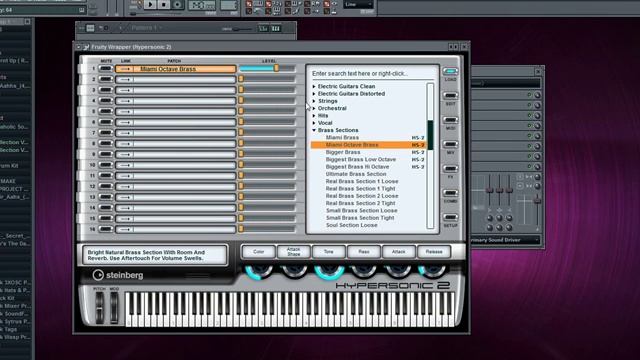This screenshot has height=360, width=640.
Task: Click the PITCH wheel
Action: [99, 307]
